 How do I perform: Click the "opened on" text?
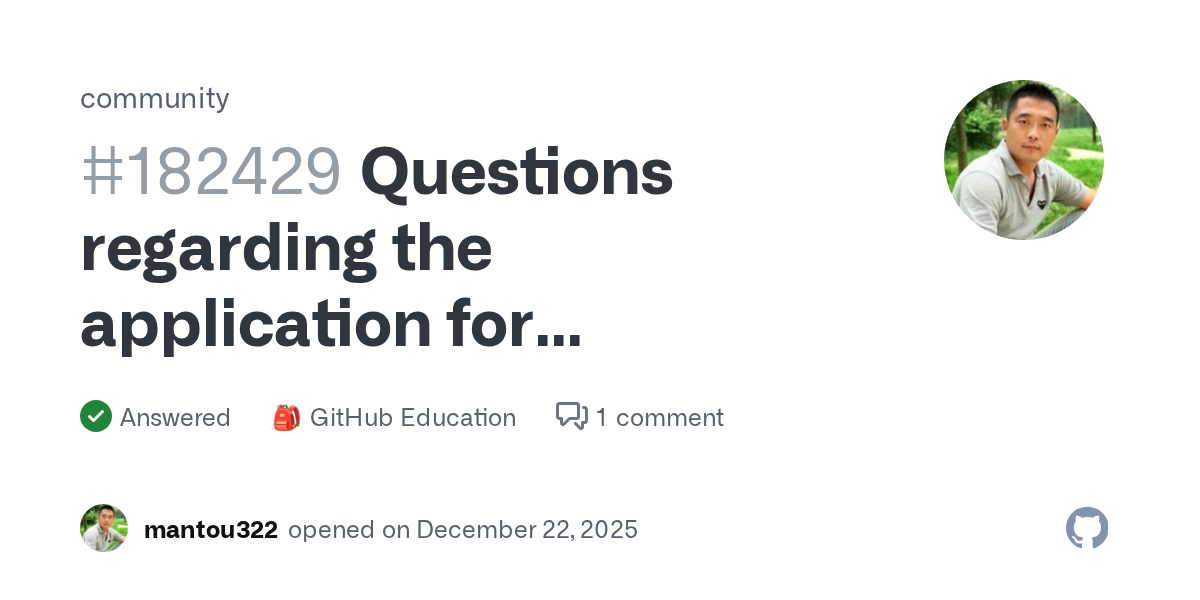click(x=349, y=529)
